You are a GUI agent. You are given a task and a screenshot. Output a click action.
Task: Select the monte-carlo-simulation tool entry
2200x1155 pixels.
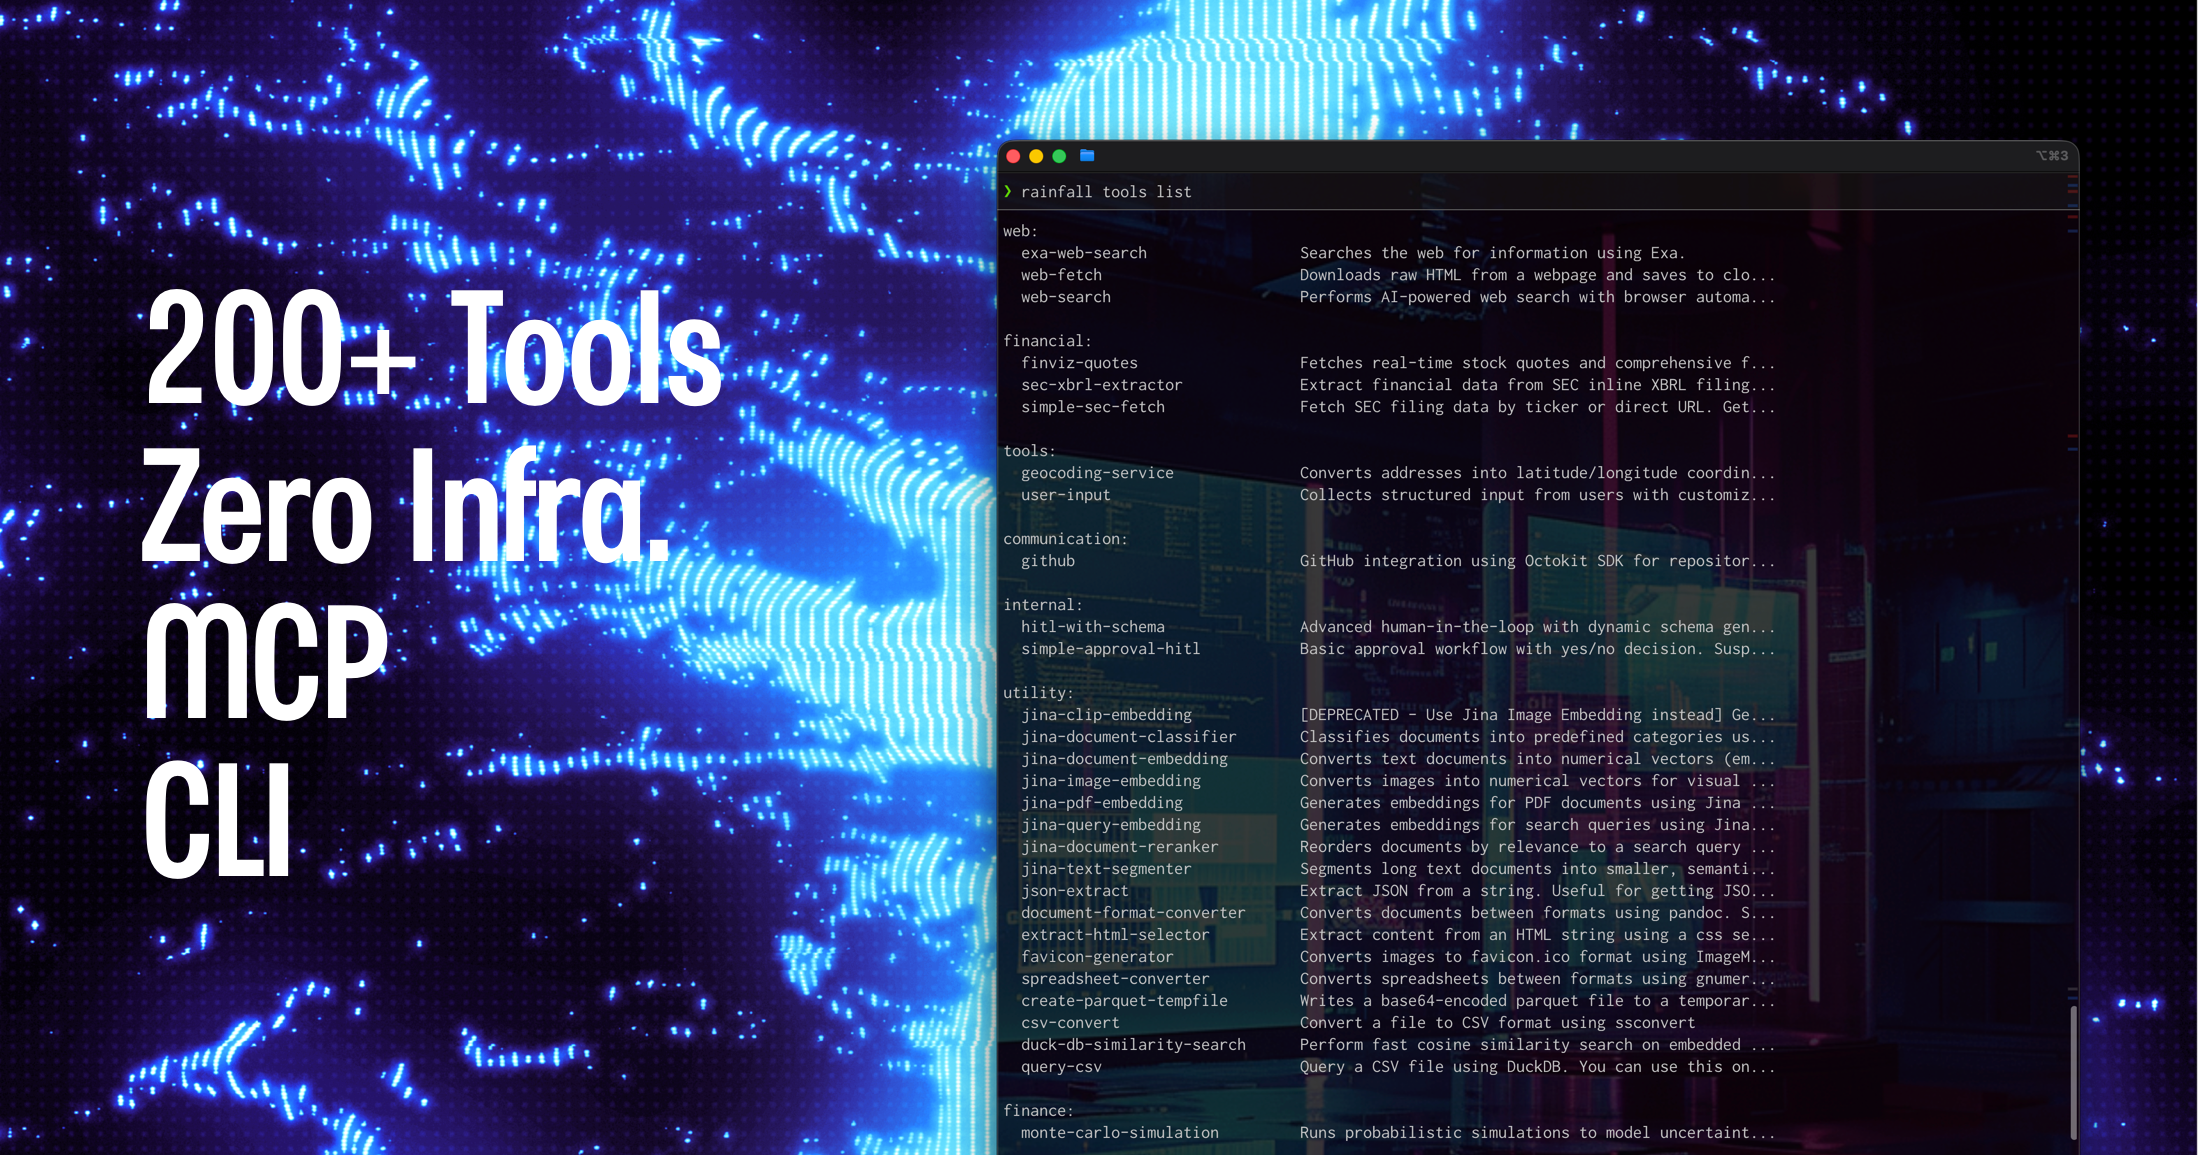pyautogui.click(x=1119, y=1132)
